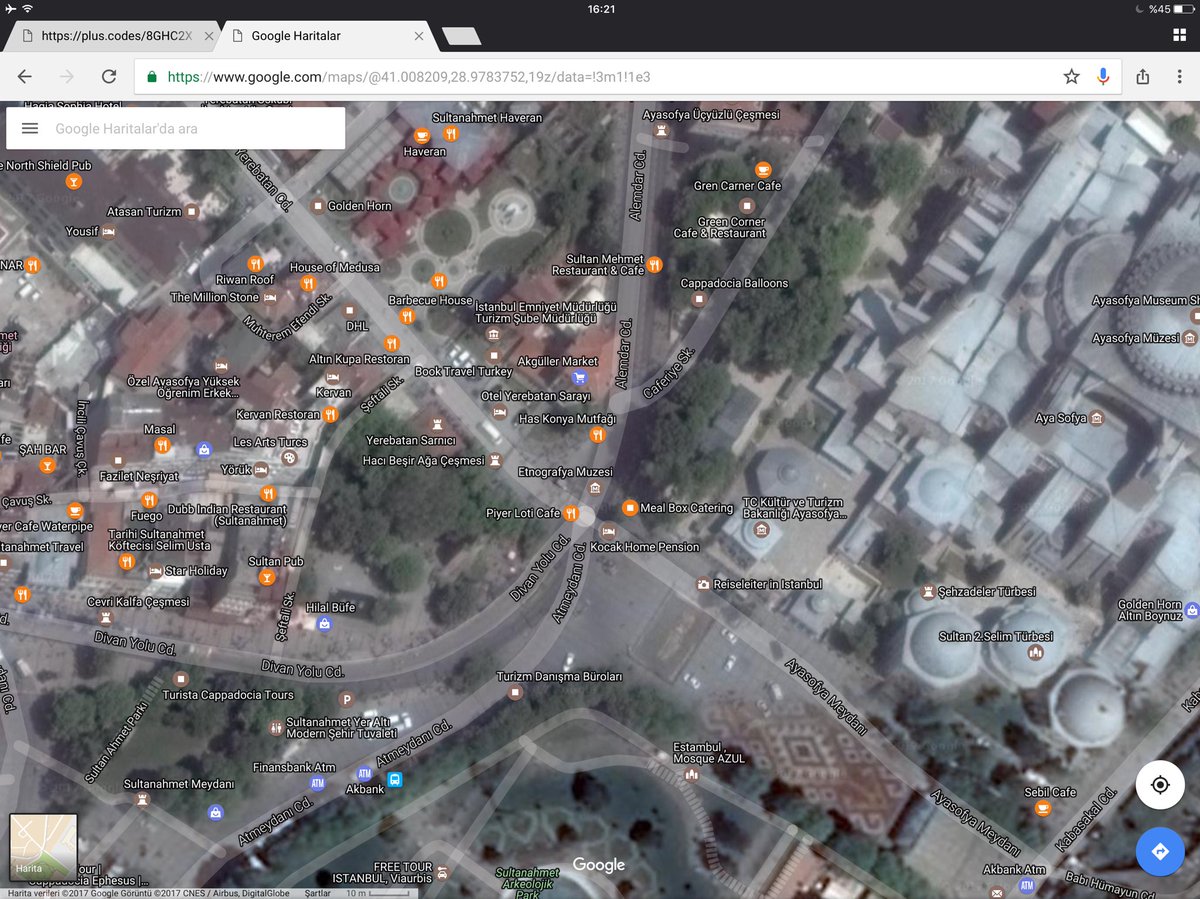Tap Sultan Mehmet Restaurant & Cafe marker

click(x=653, y=264)
